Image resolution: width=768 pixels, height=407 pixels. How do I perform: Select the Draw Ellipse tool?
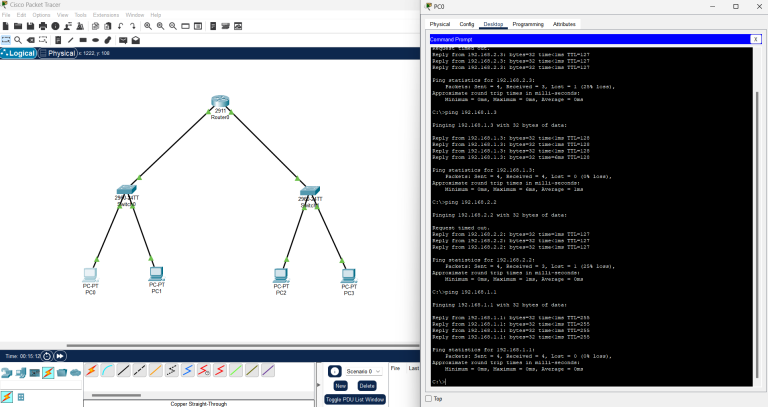(x=96, y=40)
